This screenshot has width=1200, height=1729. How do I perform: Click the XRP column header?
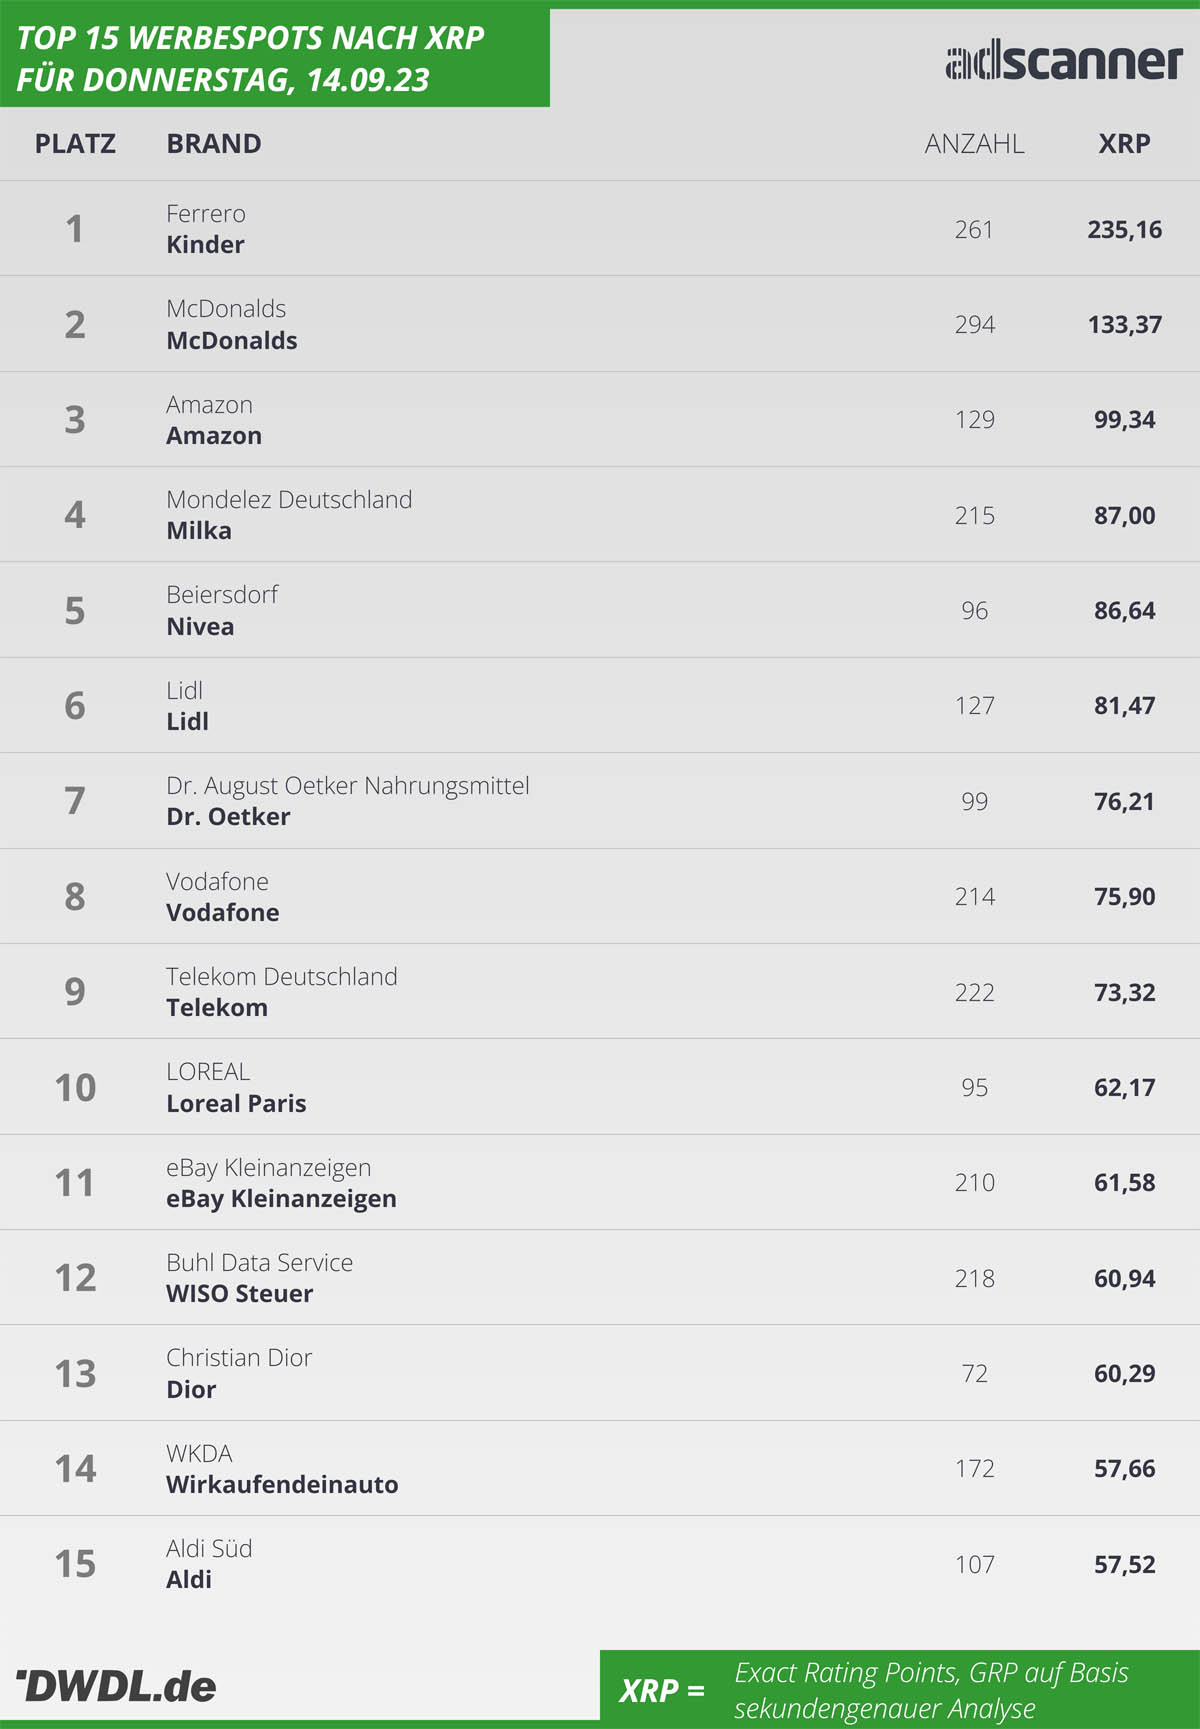tap(1124, 144)
